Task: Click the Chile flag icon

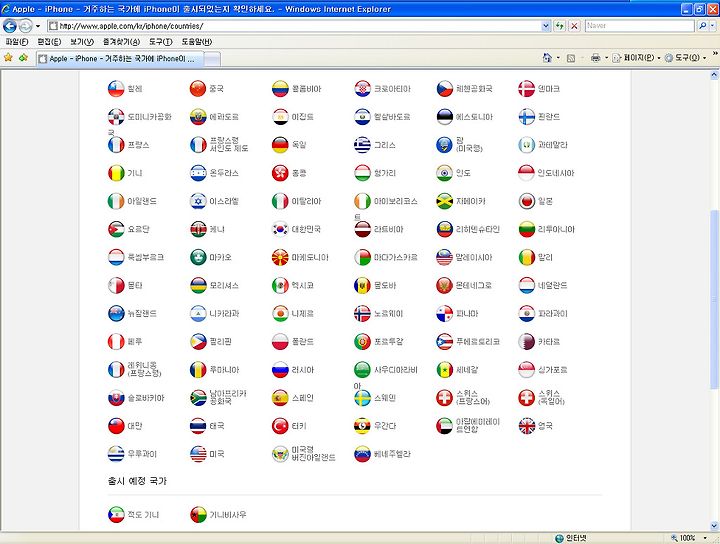Action: 116,89
